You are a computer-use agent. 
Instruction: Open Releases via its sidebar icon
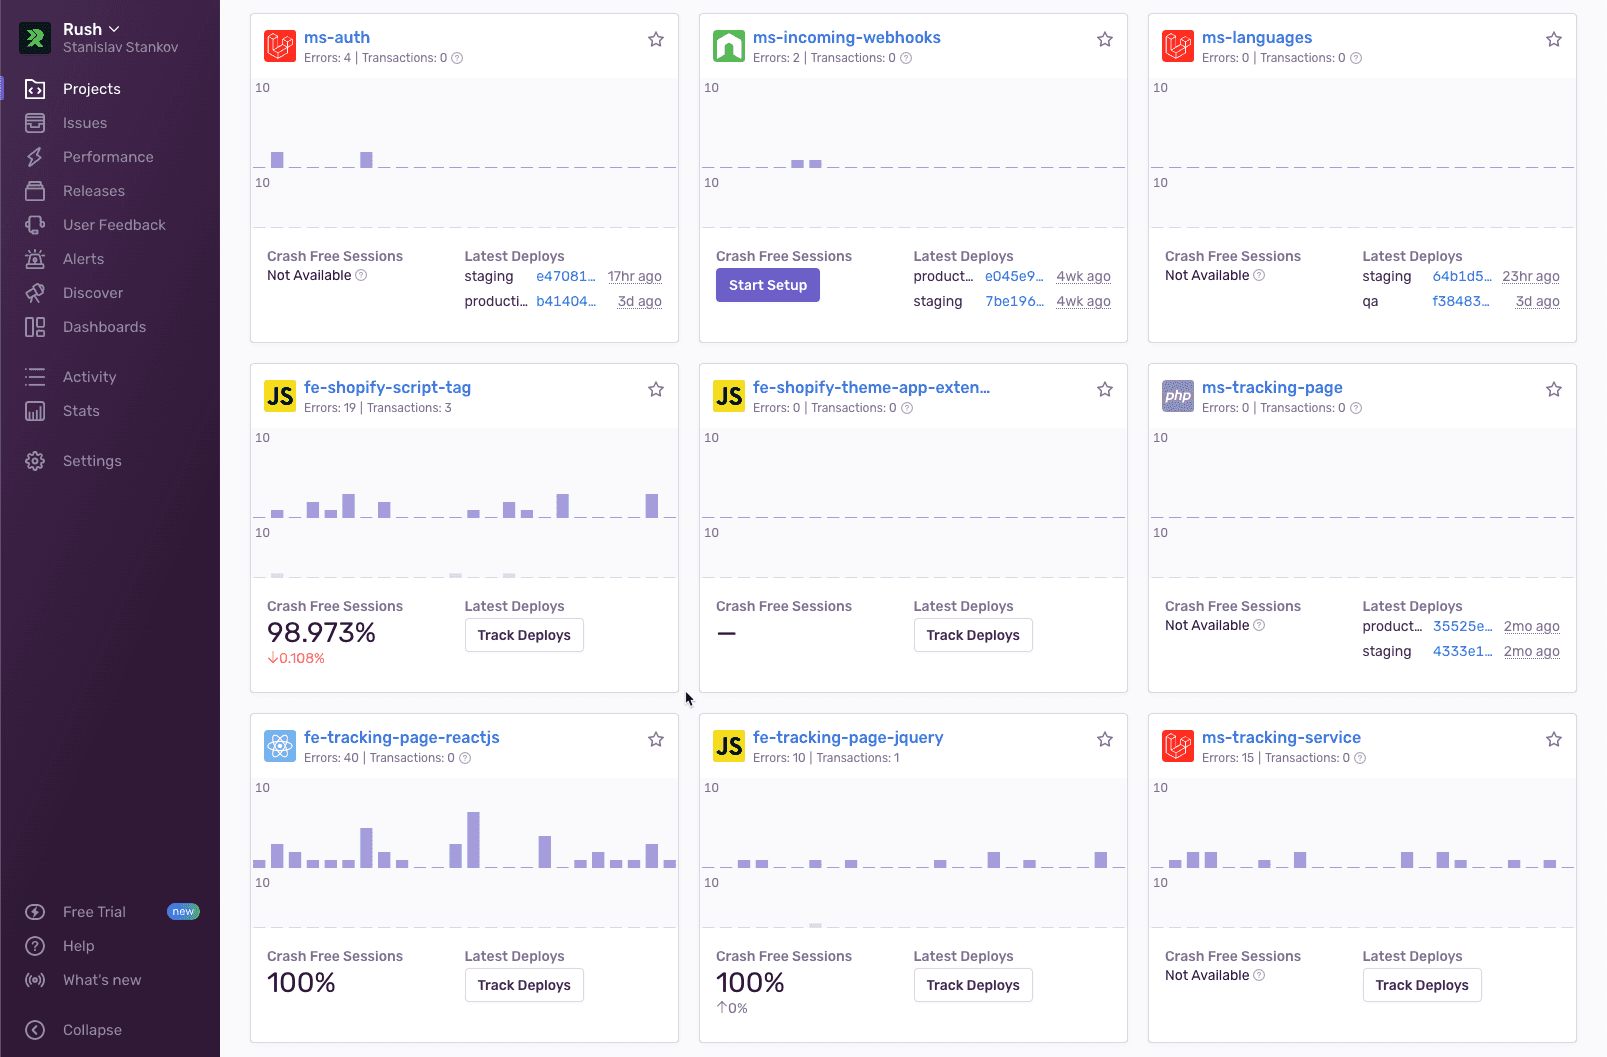point(35,191)
